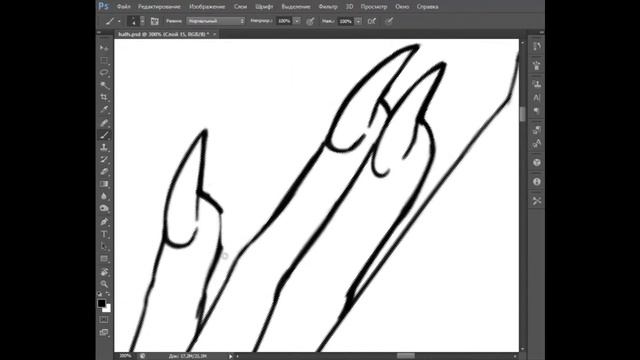Select the Eraser tool
Screen dimensions: 640x360
(104, 172)
